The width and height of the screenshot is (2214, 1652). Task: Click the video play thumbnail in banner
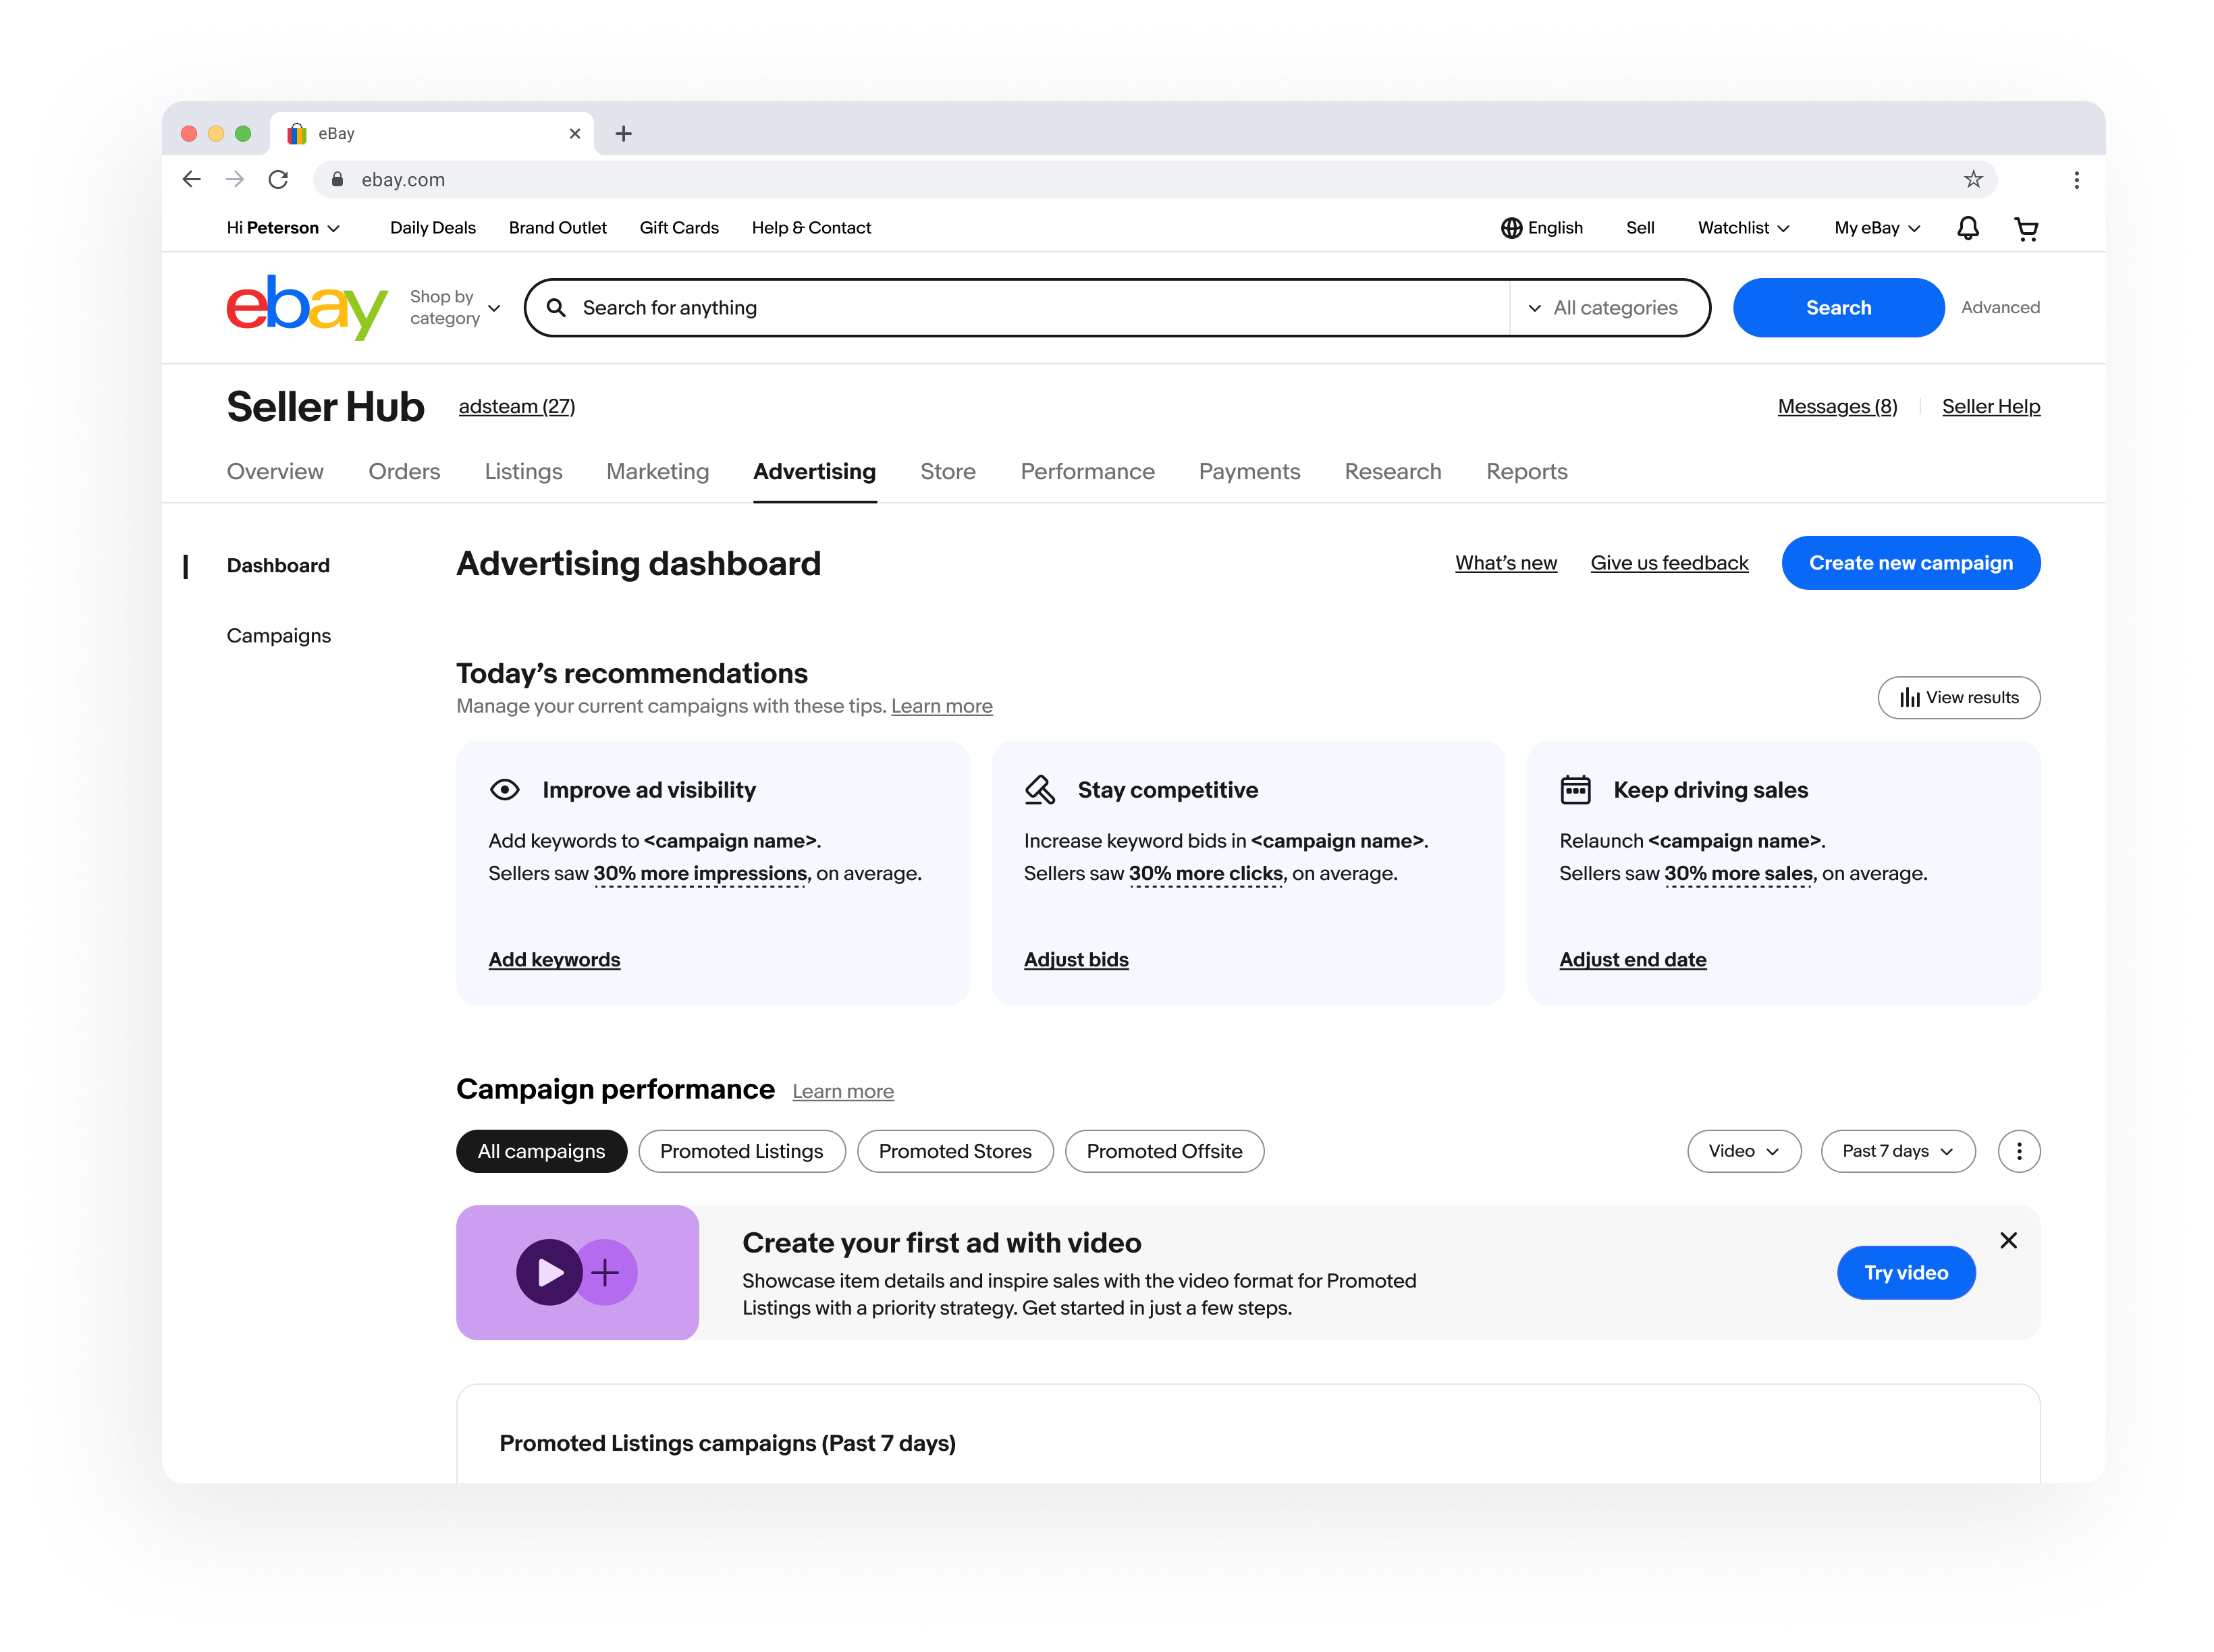tap(577, 1272)
